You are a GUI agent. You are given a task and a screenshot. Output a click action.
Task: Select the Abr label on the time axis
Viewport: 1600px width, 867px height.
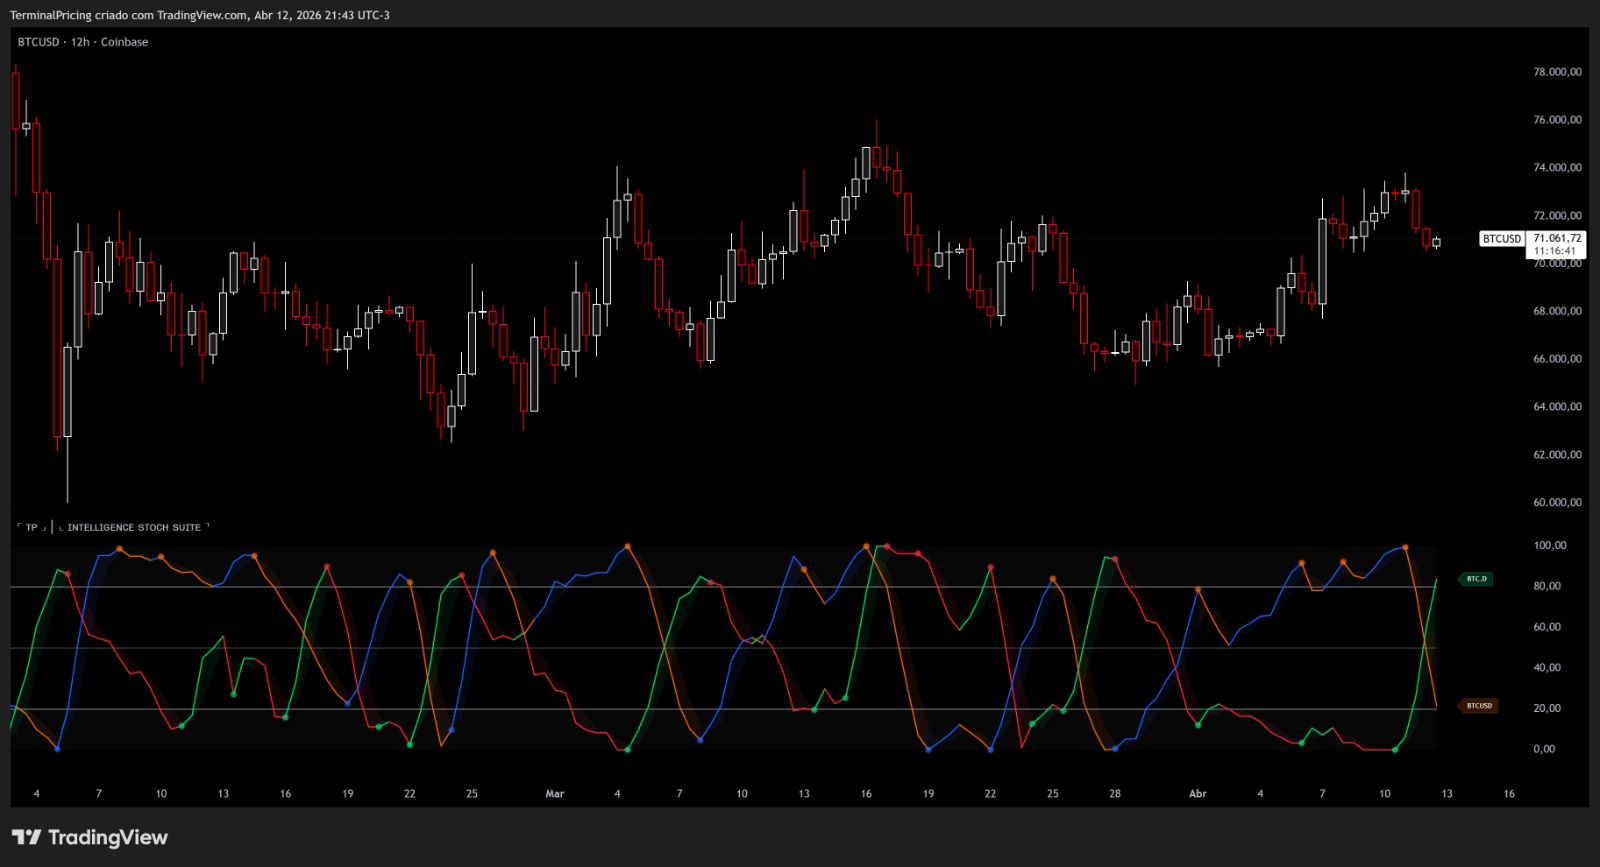[1197, 794]
